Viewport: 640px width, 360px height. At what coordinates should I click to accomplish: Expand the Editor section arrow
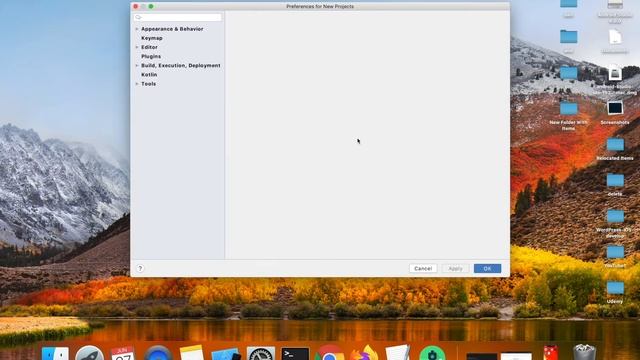pos(137,47)
